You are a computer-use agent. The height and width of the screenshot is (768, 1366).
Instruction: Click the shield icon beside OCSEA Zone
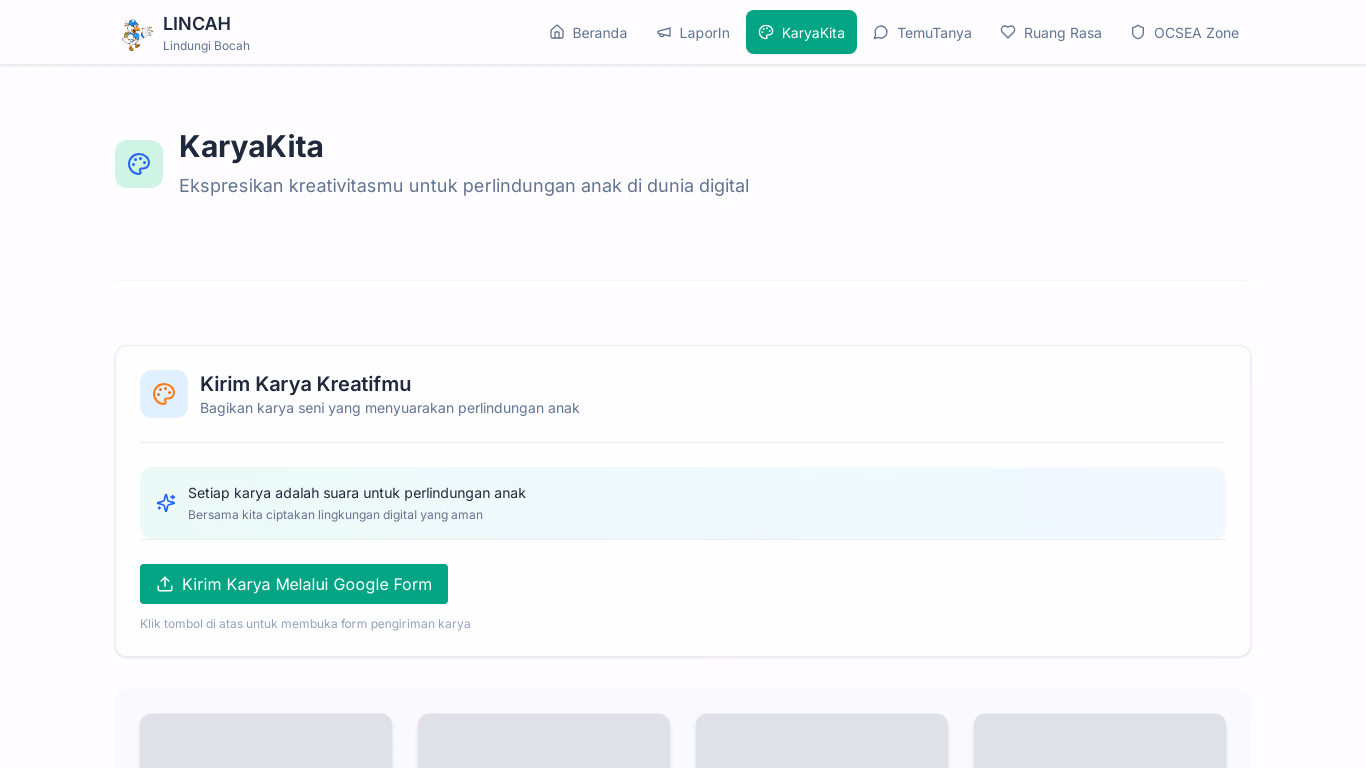pyautogui.click(x=1138, y=32)
